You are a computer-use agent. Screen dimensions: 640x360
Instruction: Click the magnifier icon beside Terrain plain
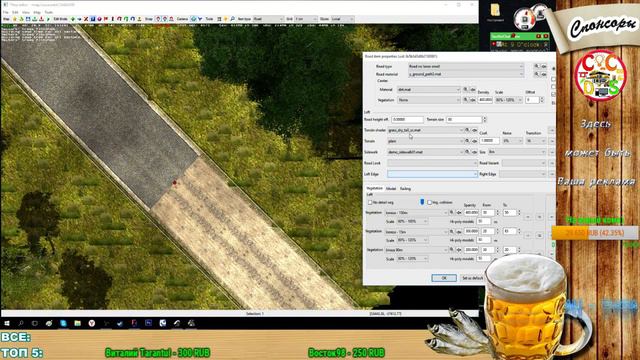tap(467, 141)
